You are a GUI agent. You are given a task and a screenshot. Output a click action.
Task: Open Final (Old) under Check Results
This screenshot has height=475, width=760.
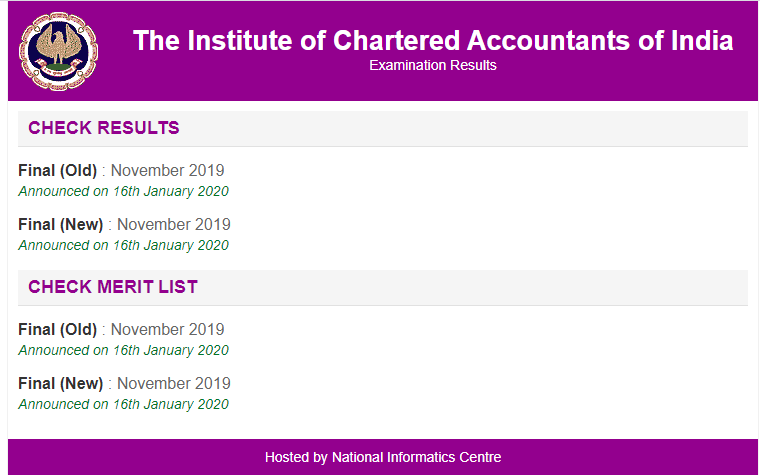click(57, 170)
